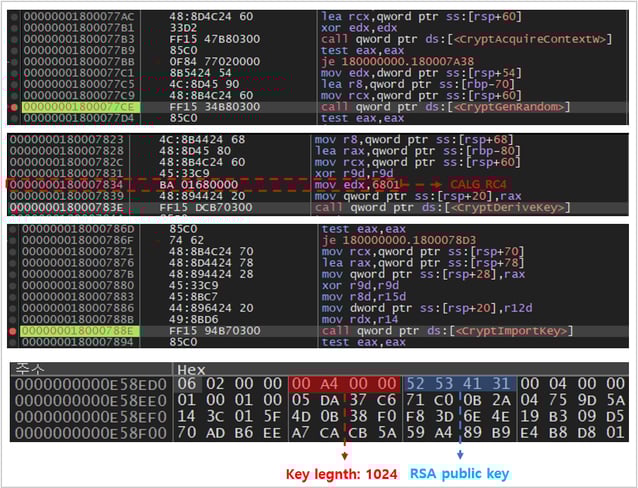Viewport: 638px width, 488px height.
Task: Click address 0000000180007831
Action: click(66, 174)
